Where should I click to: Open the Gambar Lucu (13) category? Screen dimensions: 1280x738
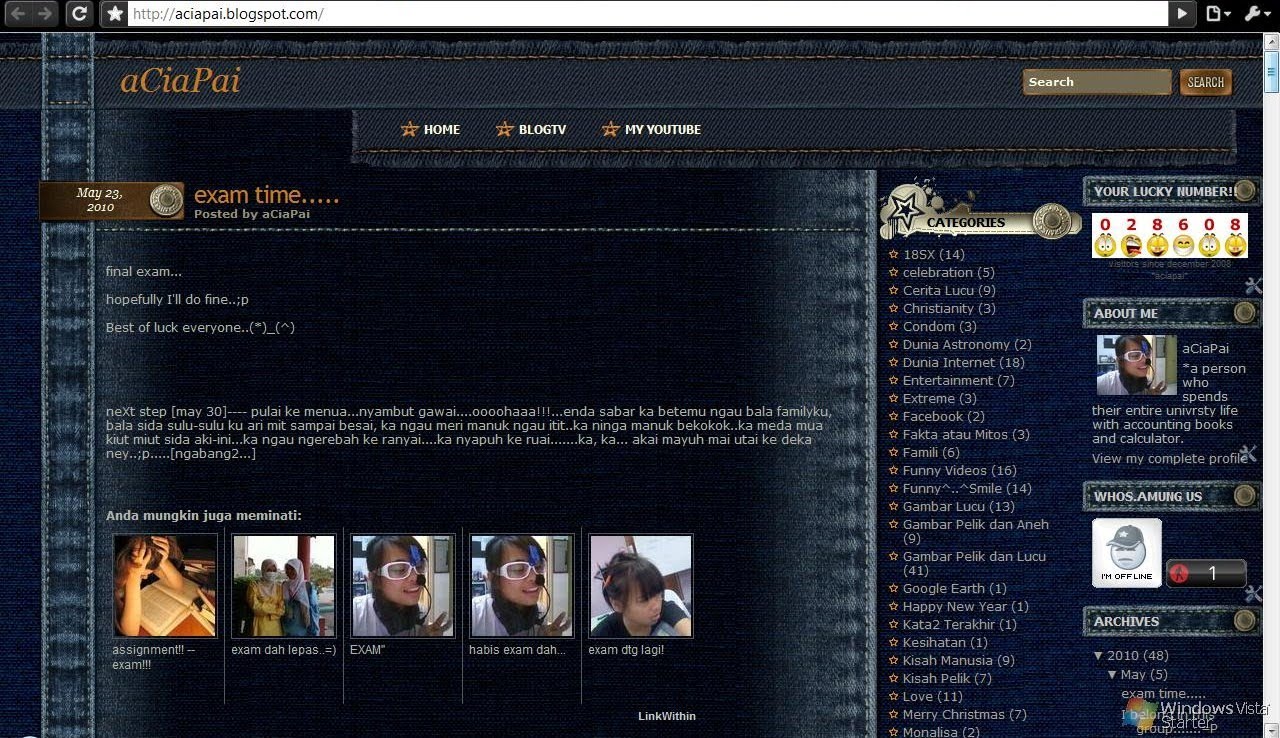coord(958,506)
